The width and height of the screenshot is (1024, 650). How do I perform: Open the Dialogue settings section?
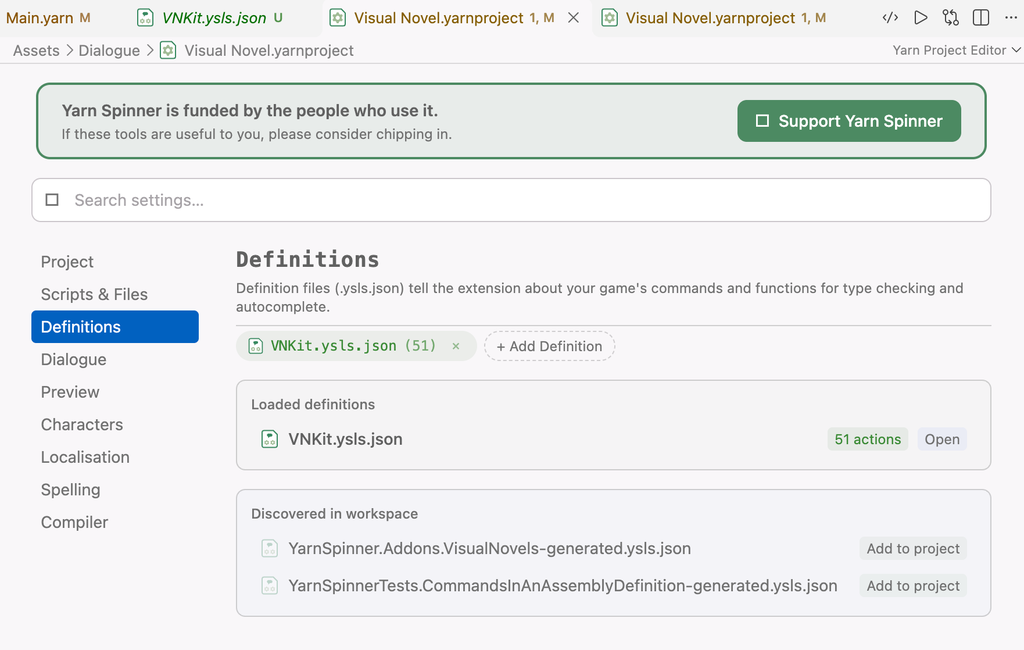(115, 359)
